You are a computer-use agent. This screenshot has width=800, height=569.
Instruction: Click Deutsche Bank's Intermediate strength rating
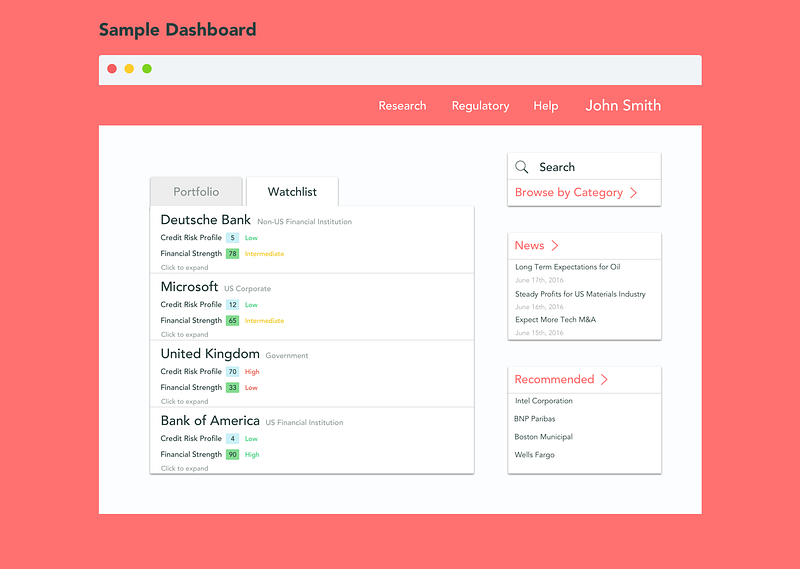point(264,254)
